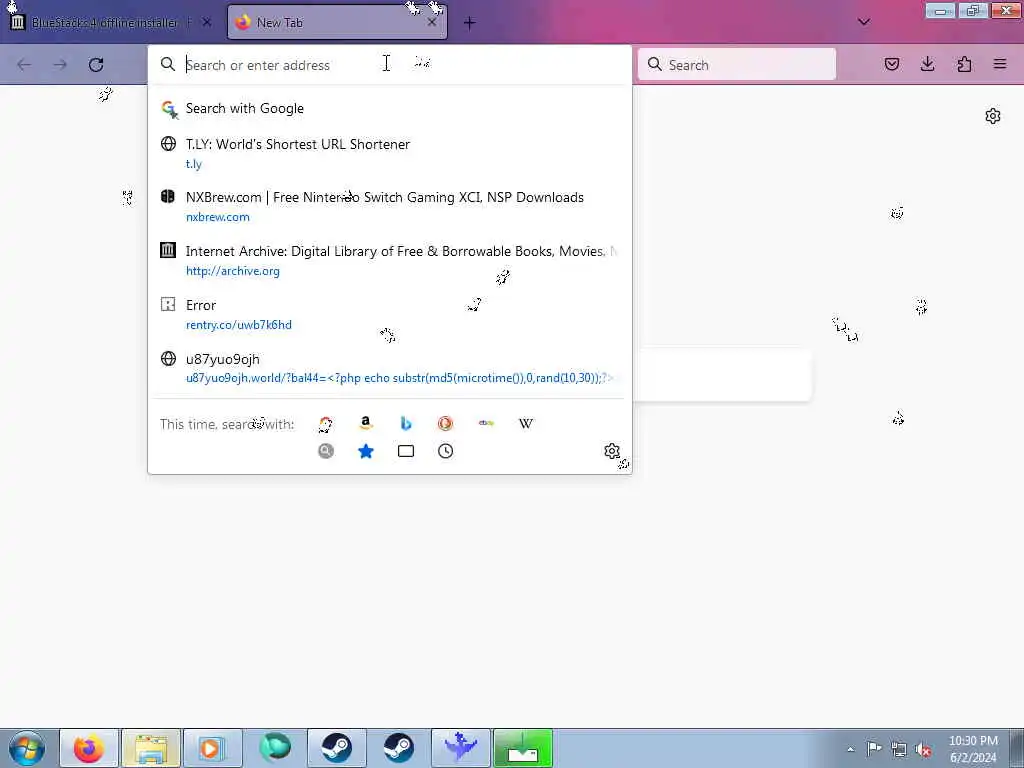This screenshot has width=1024, height=768.
Task: Open the Downloads panel
Action: pyautogui.click(x=927, y=64)
